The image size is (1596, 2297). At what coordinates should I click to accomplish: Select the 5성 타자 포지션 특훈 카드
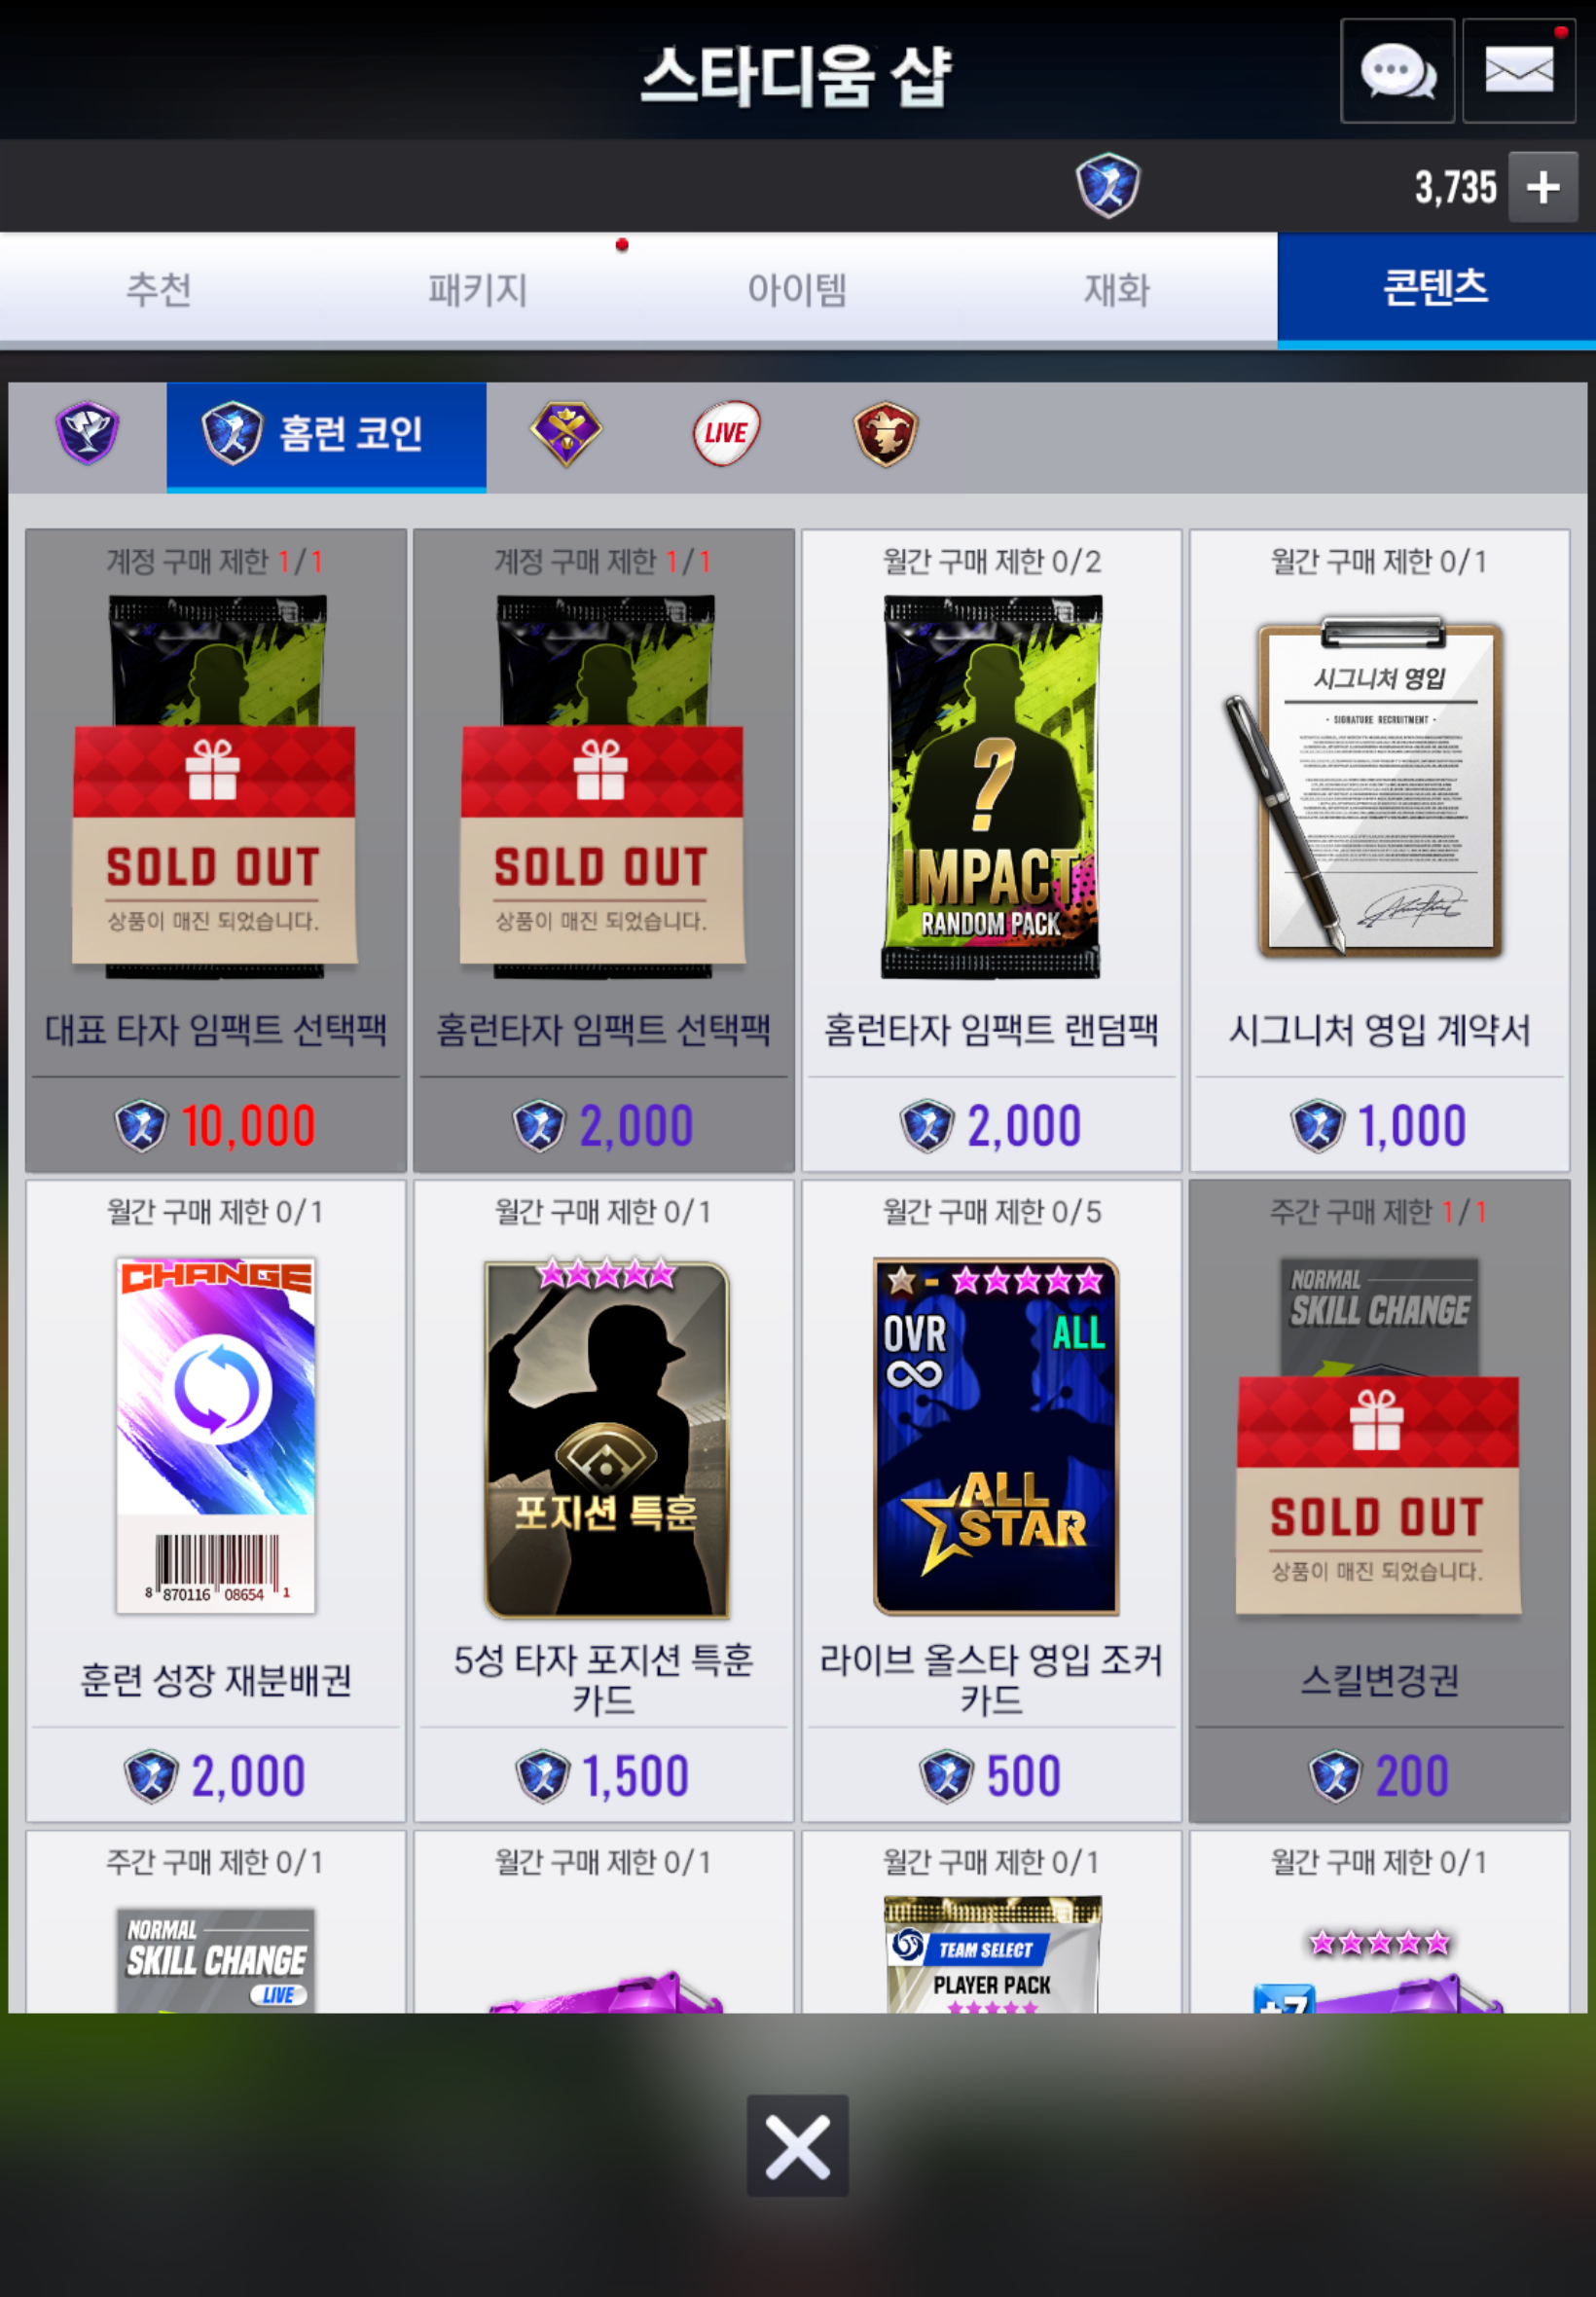tap(603, 1500)
